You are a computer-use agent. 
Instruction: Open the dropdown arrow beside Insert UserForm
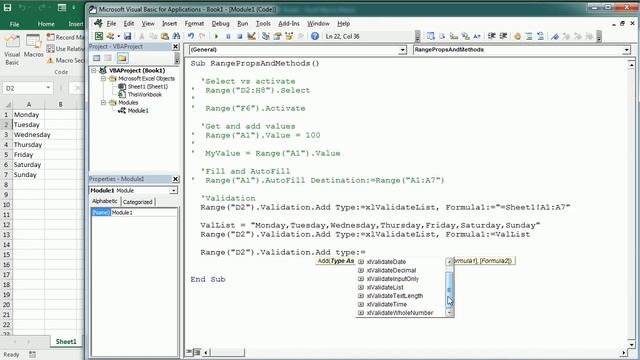(118, 36)
